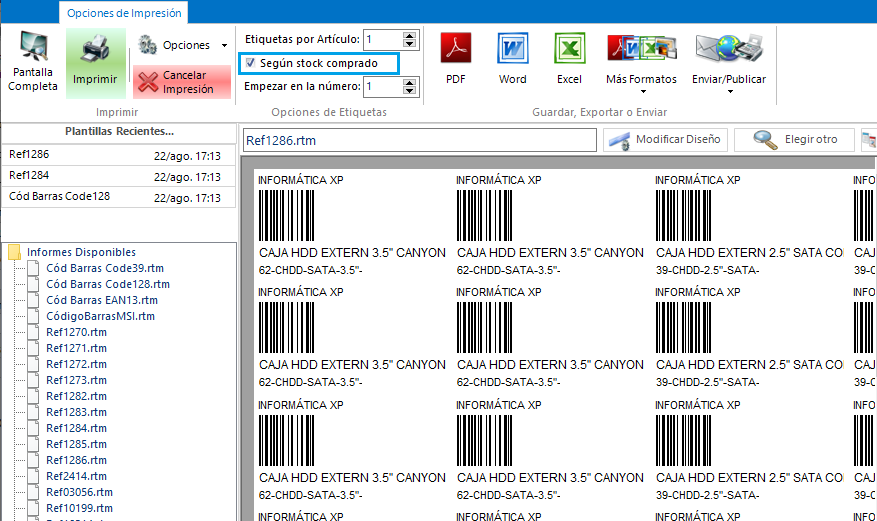Image resolution: width=877 pixels, height=521 pixels.
Task: Decrease Empezar en la número value
Action: tap(410, 91)
